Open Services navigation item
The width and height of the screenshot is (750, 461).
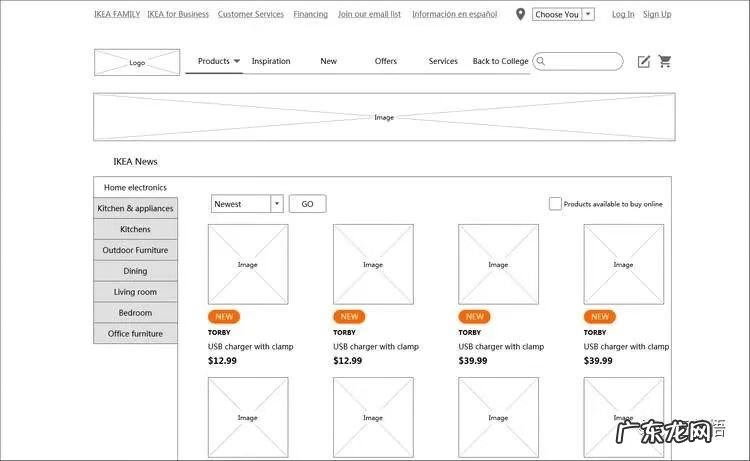[443, 61]
